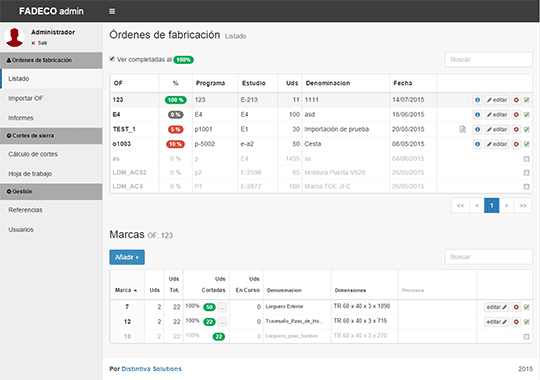Check the checkbox for order LDM_ACS2

coord(527,173)
